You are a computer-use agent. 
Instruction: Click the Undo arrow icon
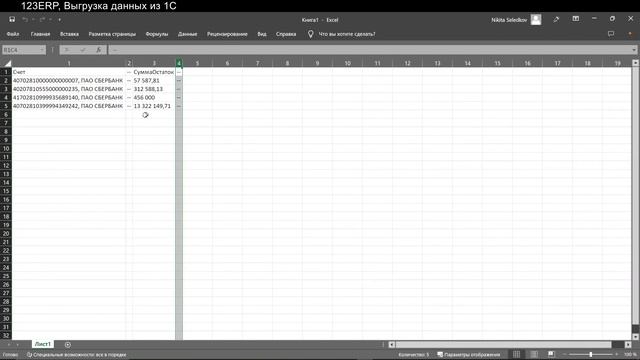coord(25,20)
